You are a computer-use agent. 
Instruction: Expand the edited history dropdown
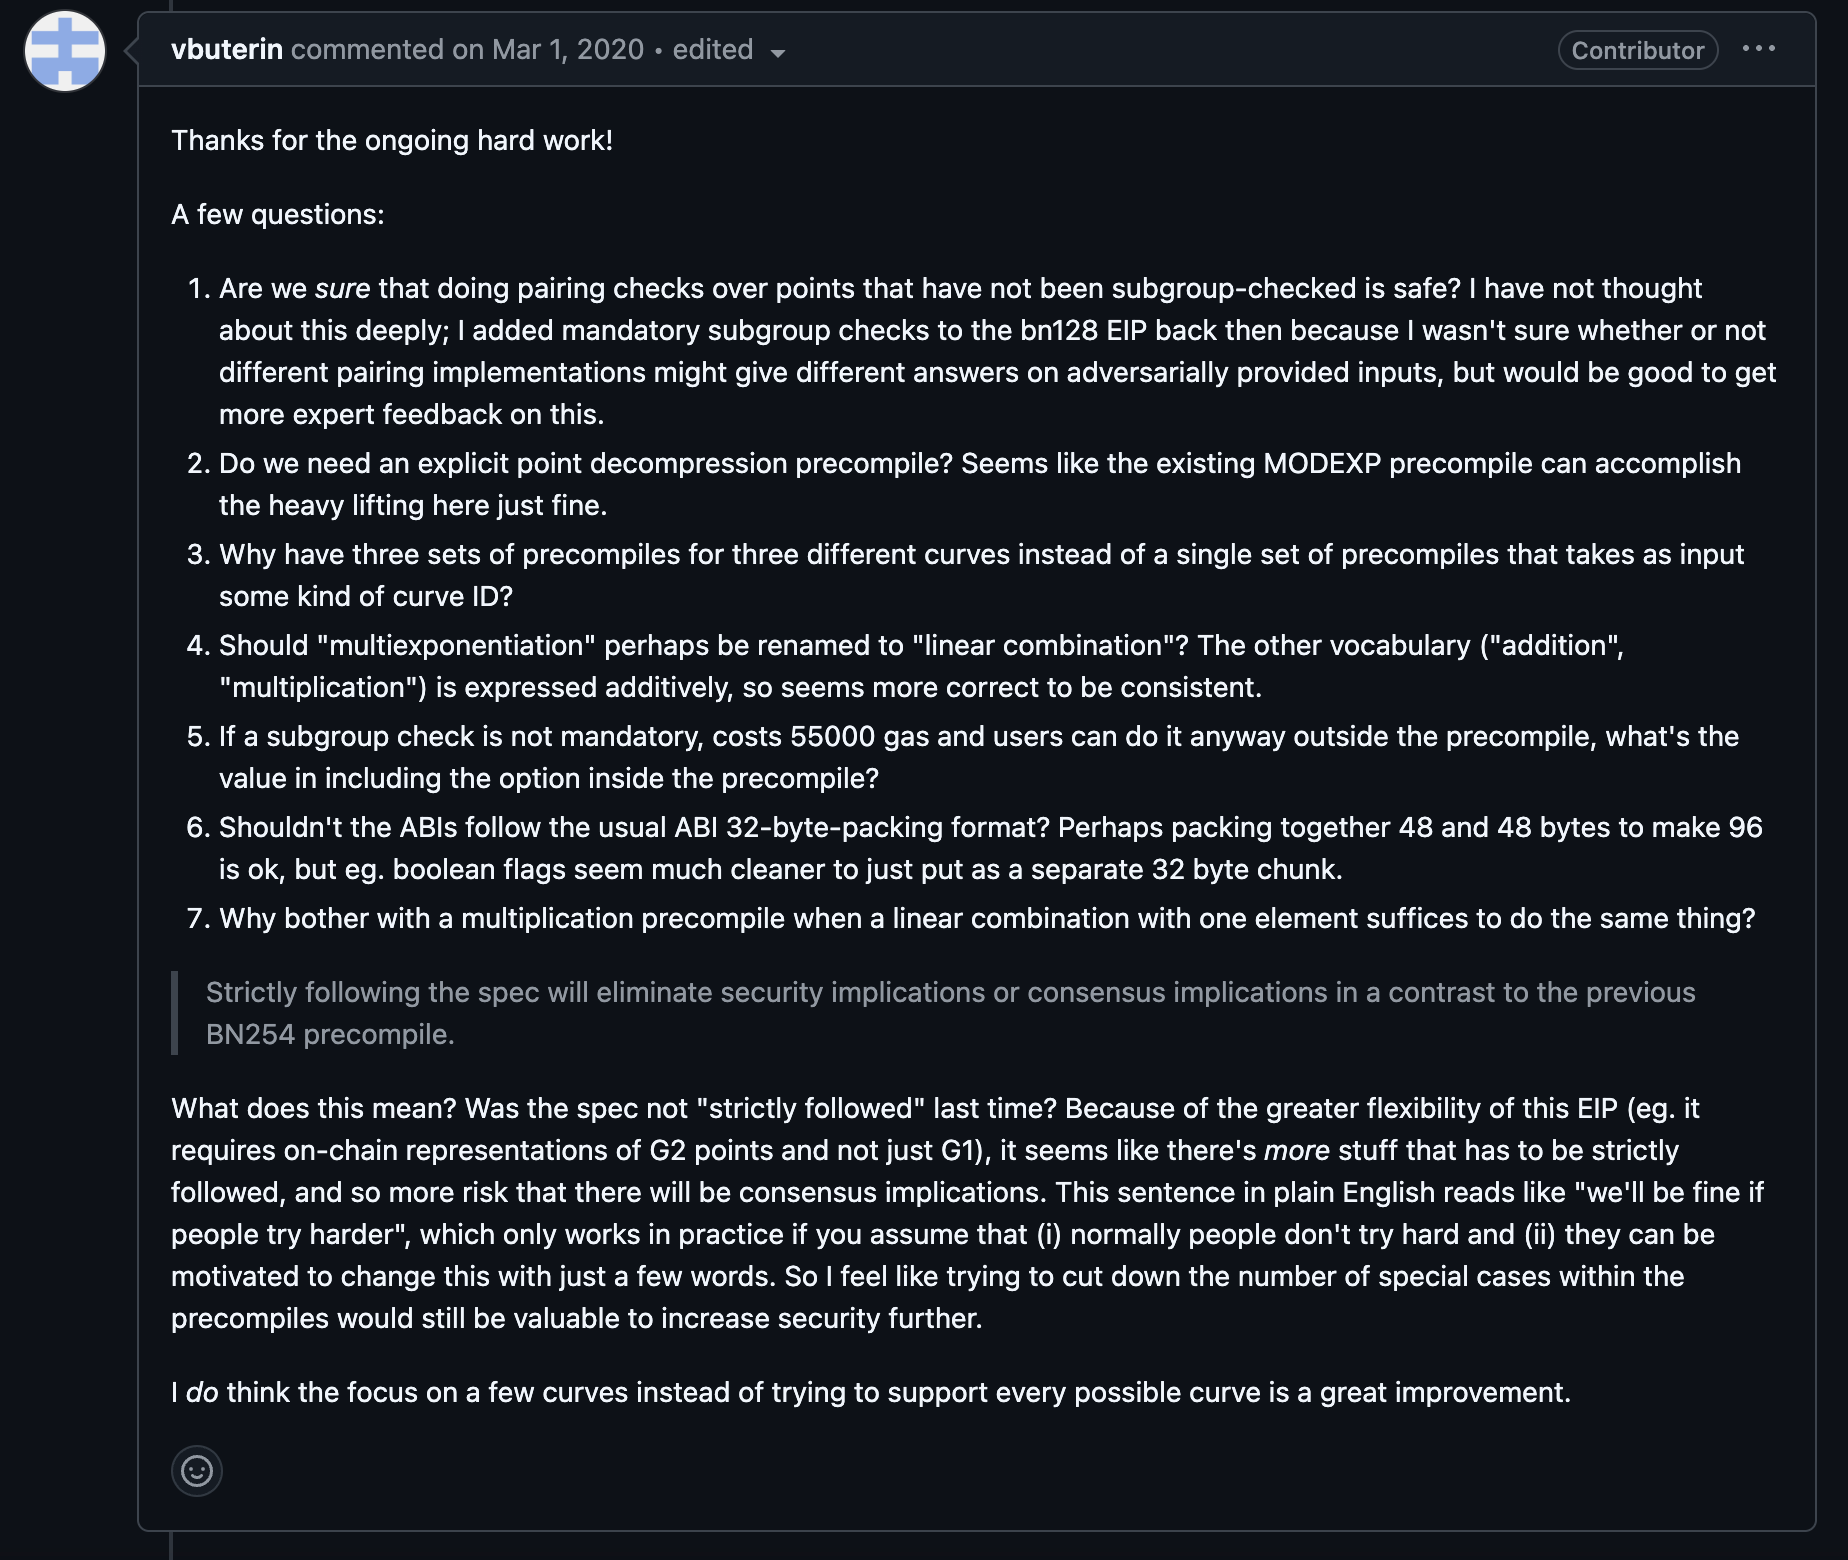point(729,51)
